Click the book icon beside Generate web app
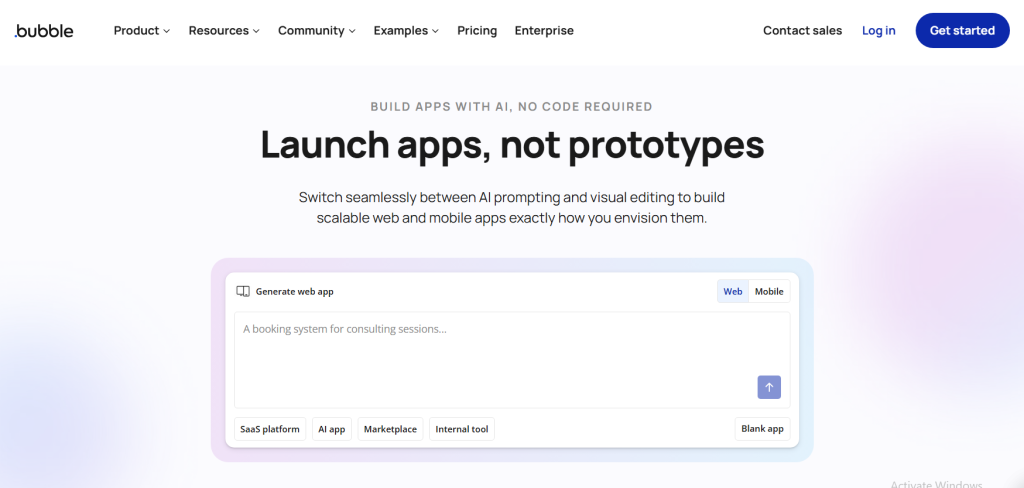Screen dimensions: 1024x488 [243, 292]
